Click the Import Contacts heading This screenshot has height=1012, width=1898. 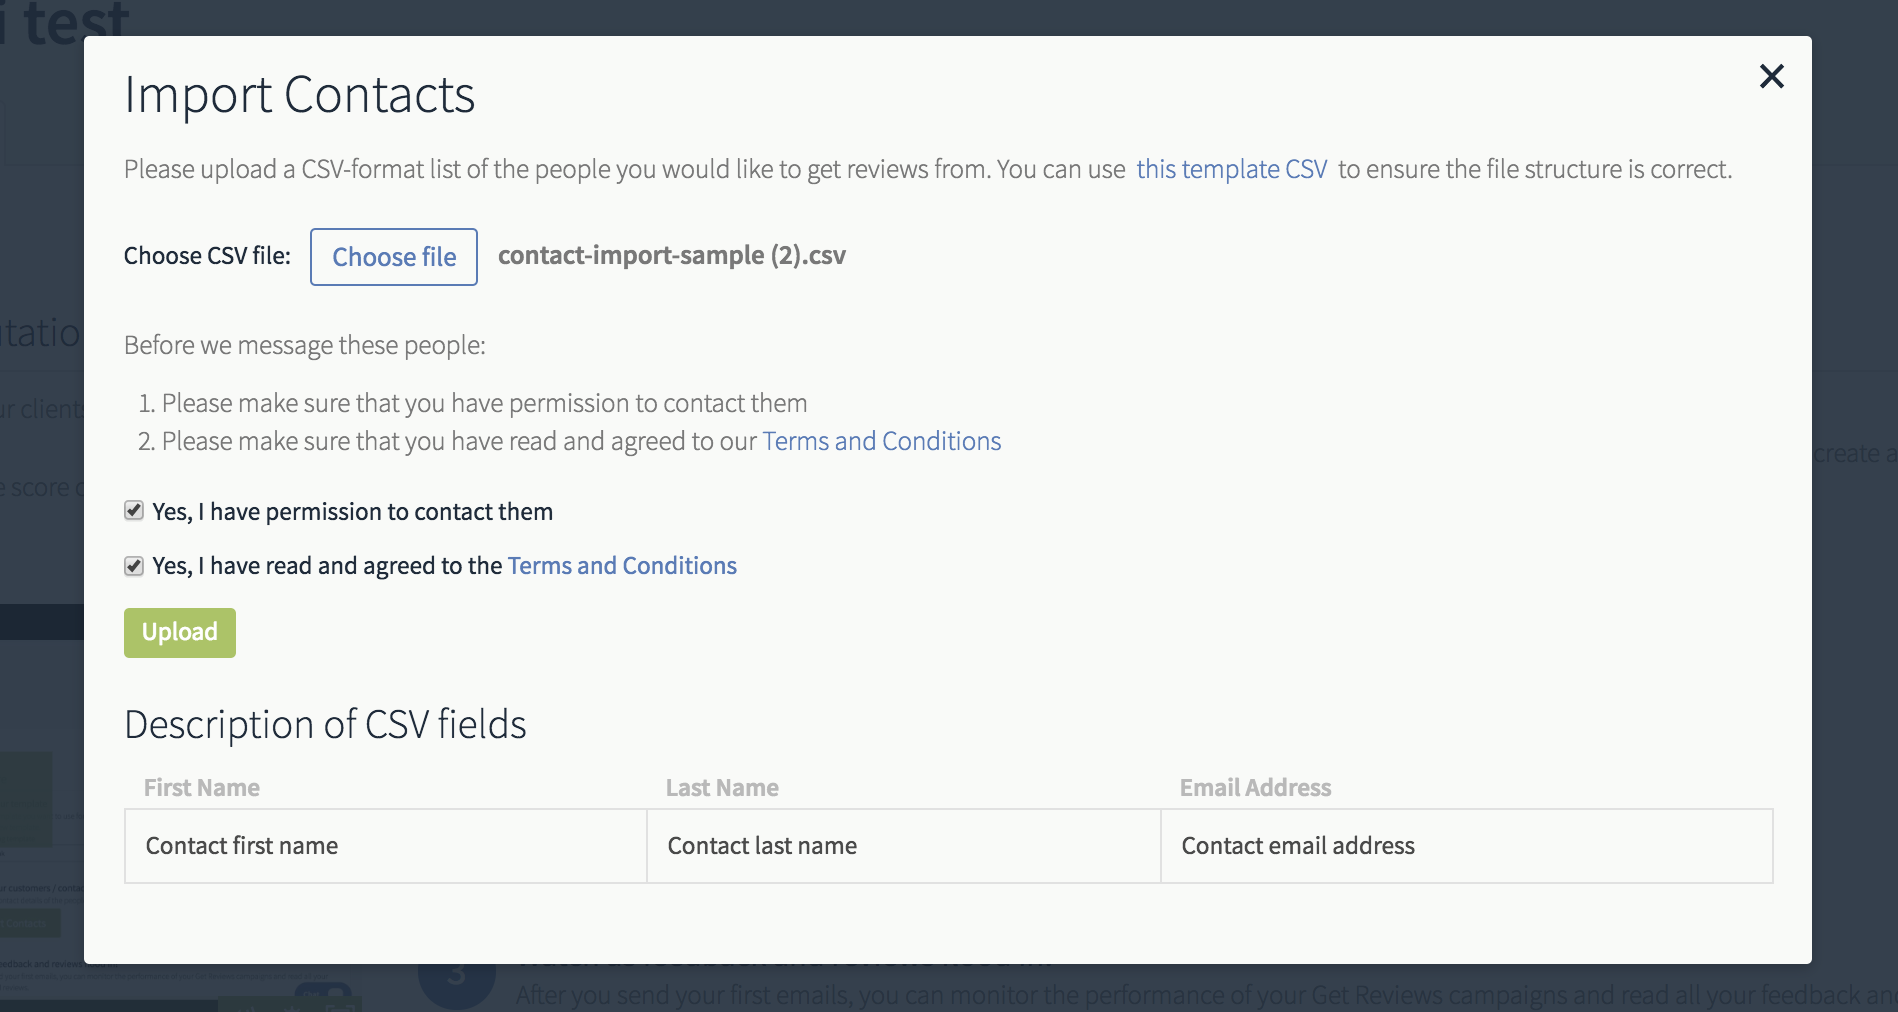(299, 95)
